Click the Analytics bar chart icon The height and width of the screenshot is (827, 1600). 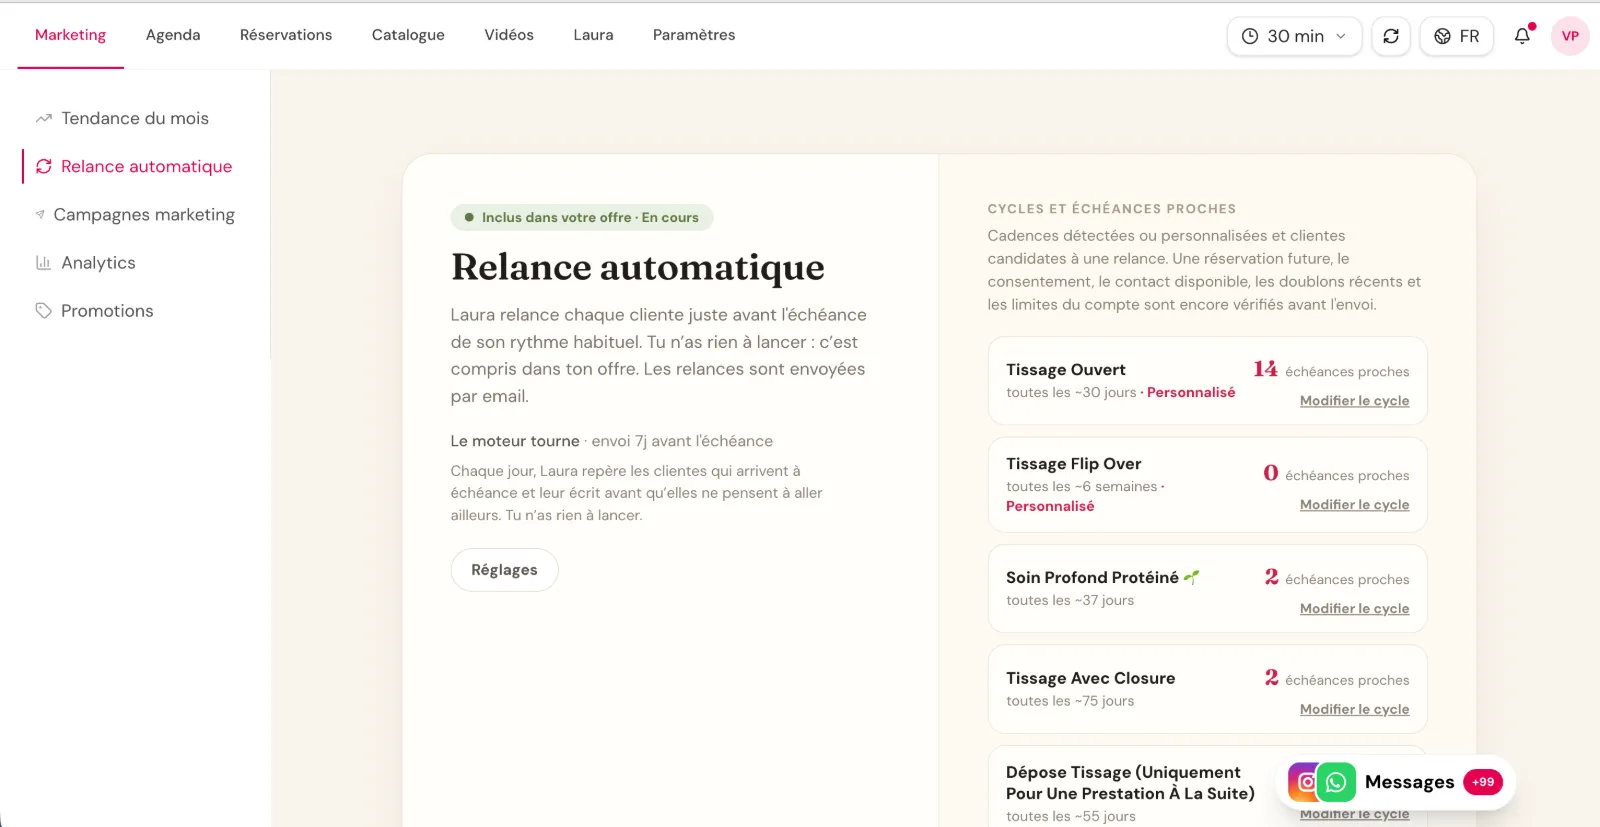click(x=44, y=263)
